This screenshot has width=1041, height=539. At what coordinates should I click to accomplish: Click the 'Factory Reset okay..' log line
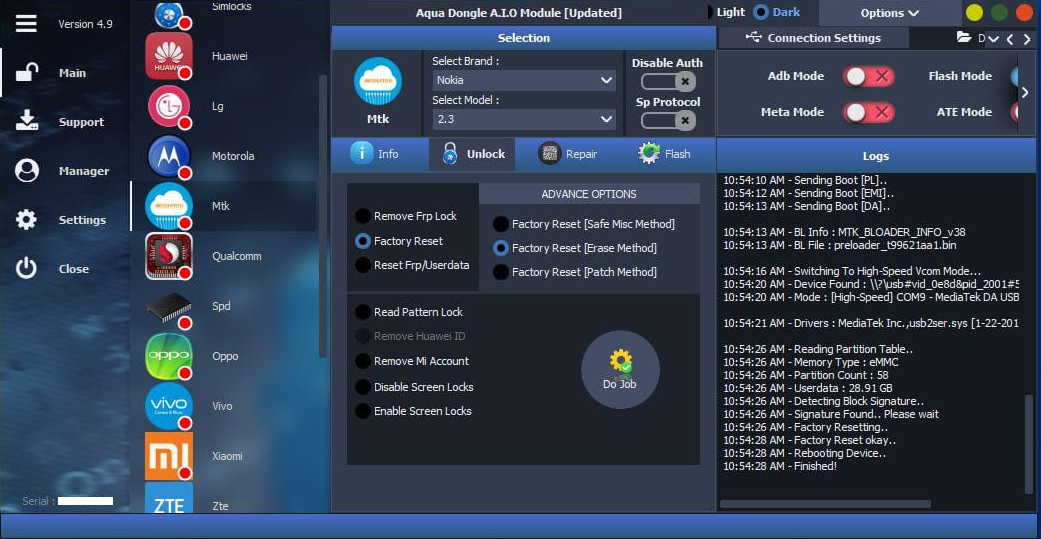(x=809, y=440)
